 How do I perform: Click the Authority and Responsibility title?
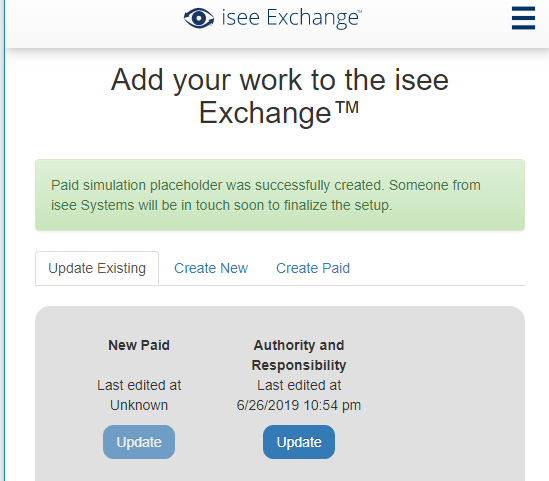tap(299, 355)
